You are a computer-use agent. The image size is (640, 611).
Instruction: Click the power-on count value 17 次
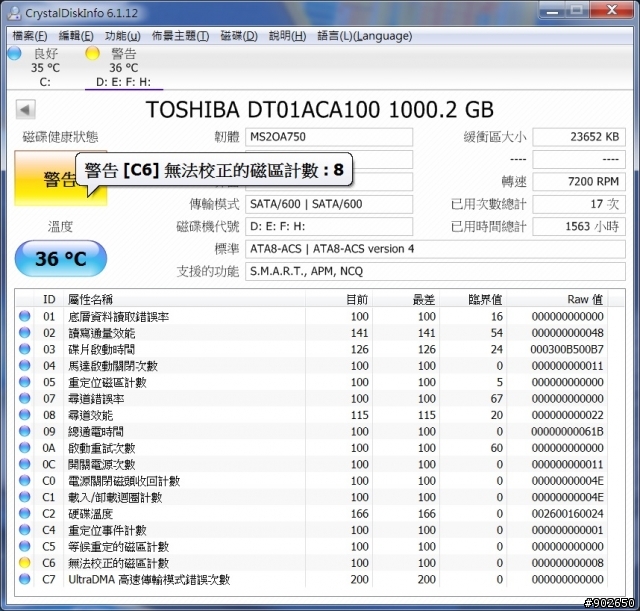click(x=579, y=204)
